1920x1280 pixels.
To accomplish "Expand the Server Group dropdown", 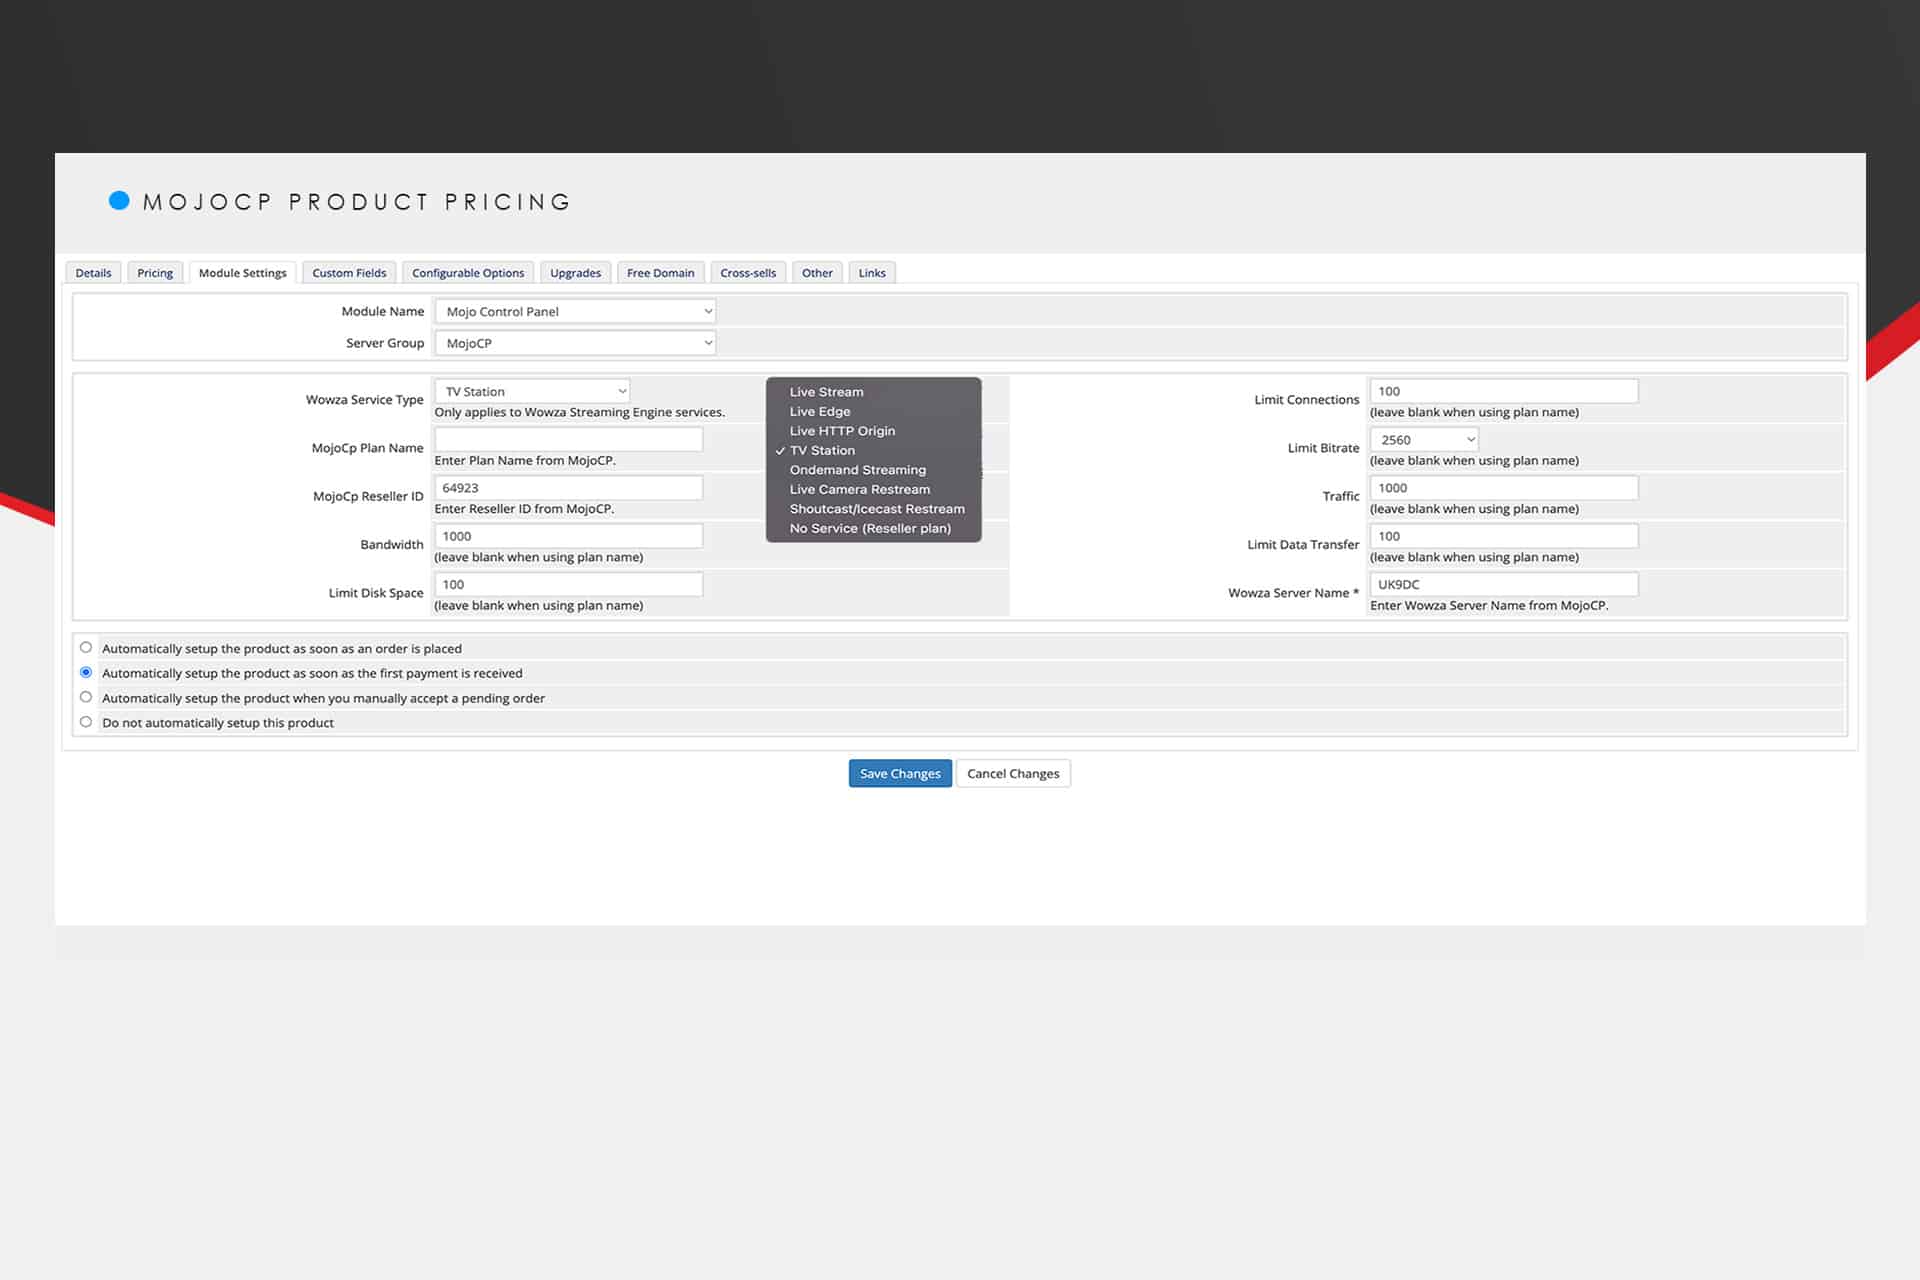I will point(575,343).
